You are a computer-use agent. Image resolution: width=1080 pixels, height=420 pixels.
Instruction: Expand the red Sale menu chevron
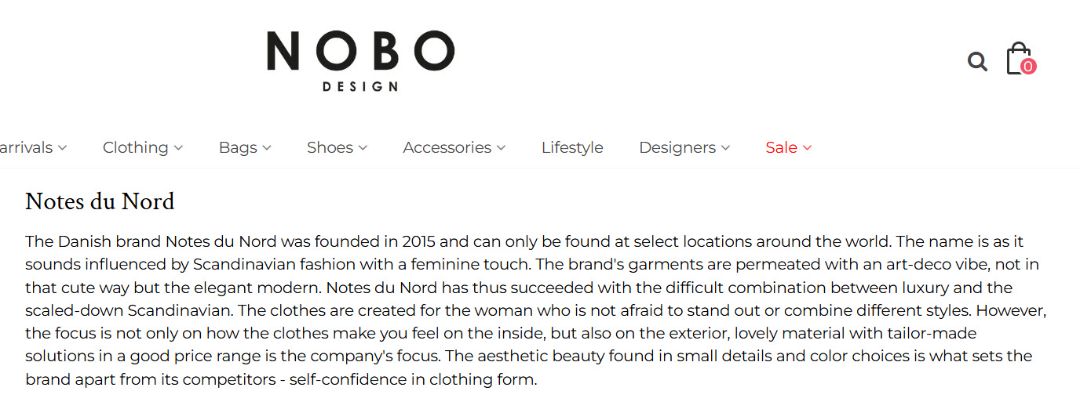[x=807, y=148]
